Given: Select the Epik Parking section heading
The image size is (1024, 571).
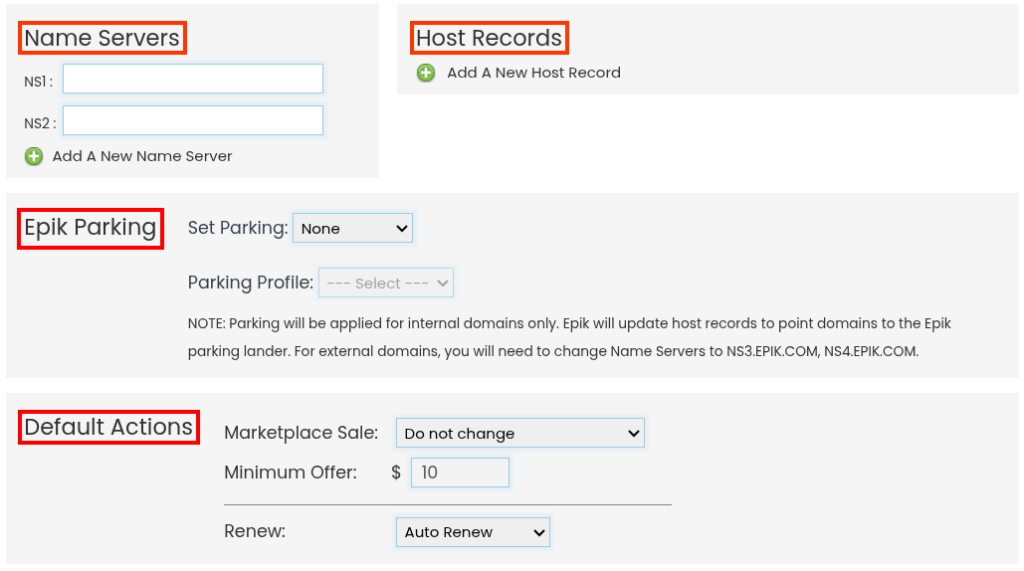Looking at the screenshot, I should [x=90, y=228].
